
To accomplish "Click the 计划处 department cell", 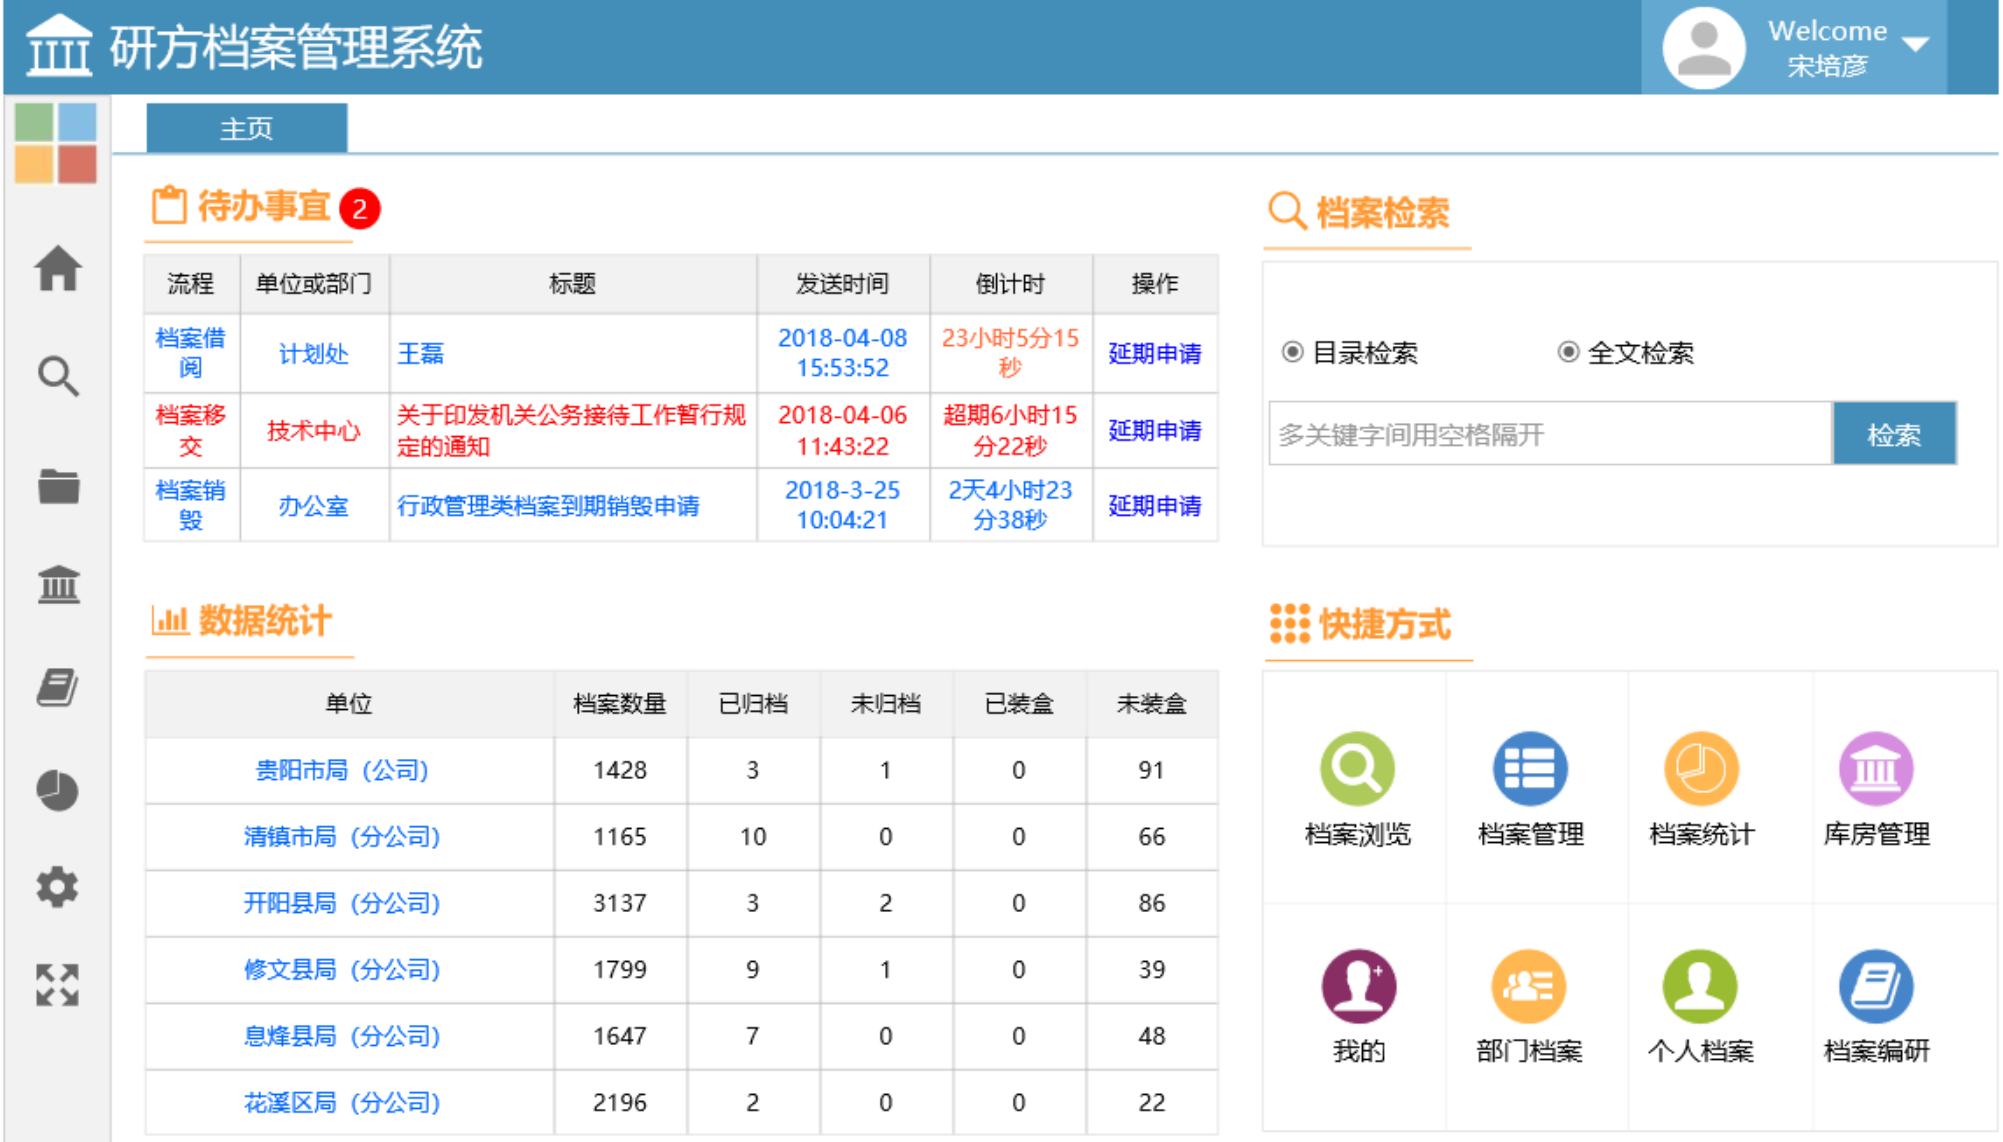I will pos(313,353).
